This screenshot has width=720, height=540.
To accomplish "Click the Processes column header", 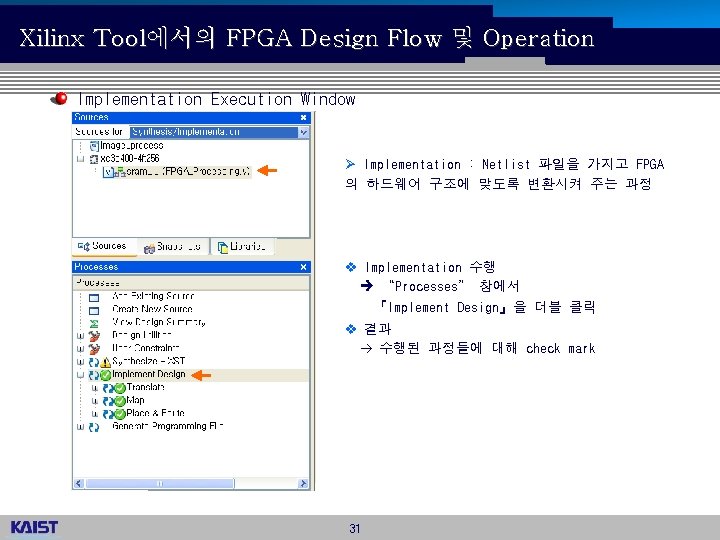I will [x=191, y=282].
